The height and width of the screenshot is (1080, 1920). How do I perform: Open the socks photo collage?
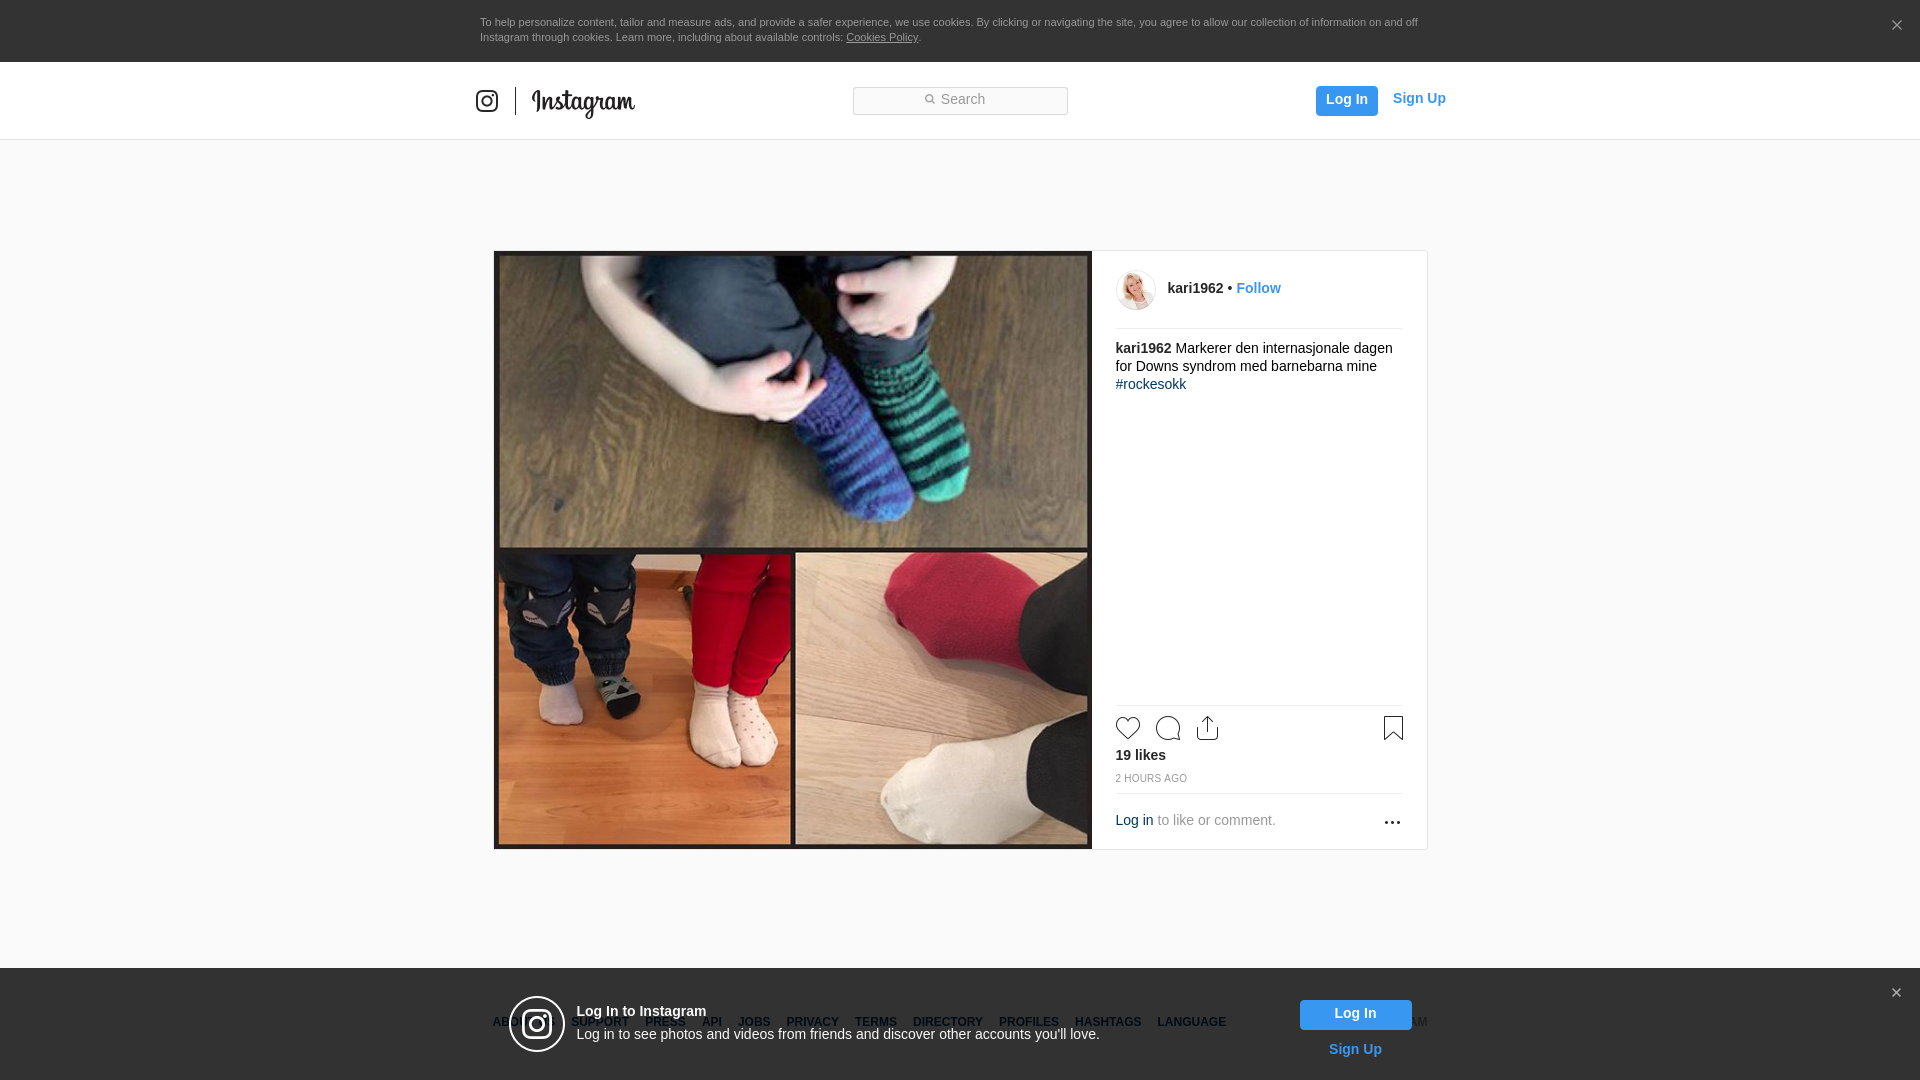coord(792,550)
